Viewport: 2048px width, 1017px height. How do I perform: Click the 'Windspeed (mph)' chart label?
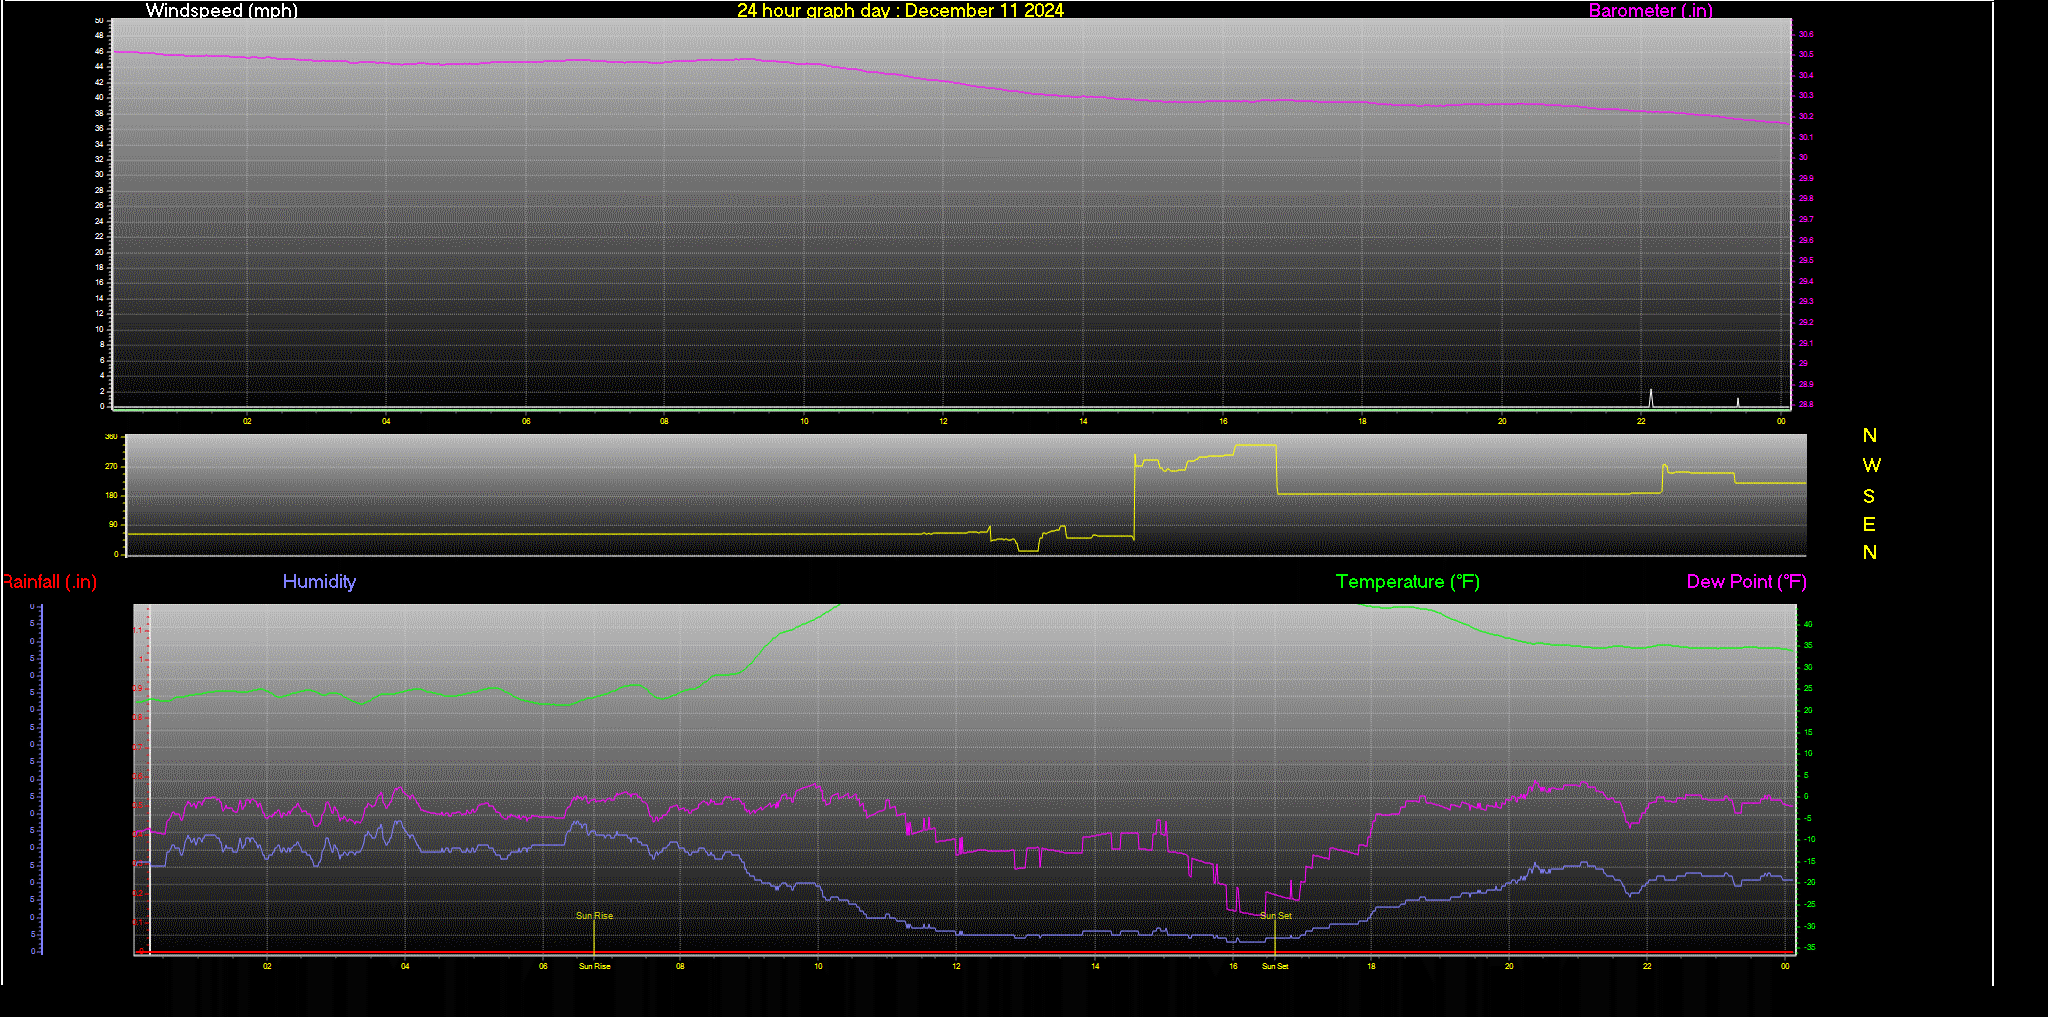[x=221, y=10]
